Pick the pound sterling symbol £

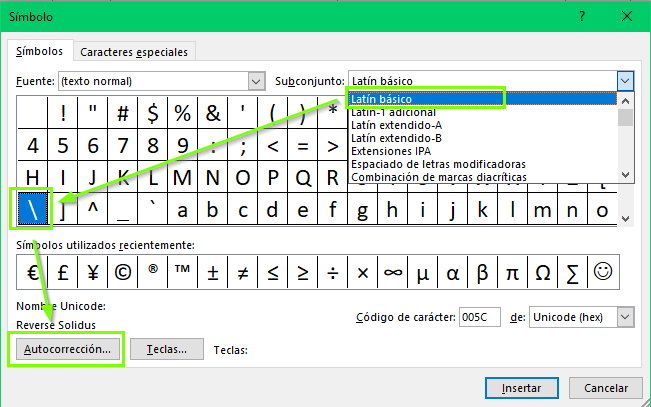tap(63, 272)
